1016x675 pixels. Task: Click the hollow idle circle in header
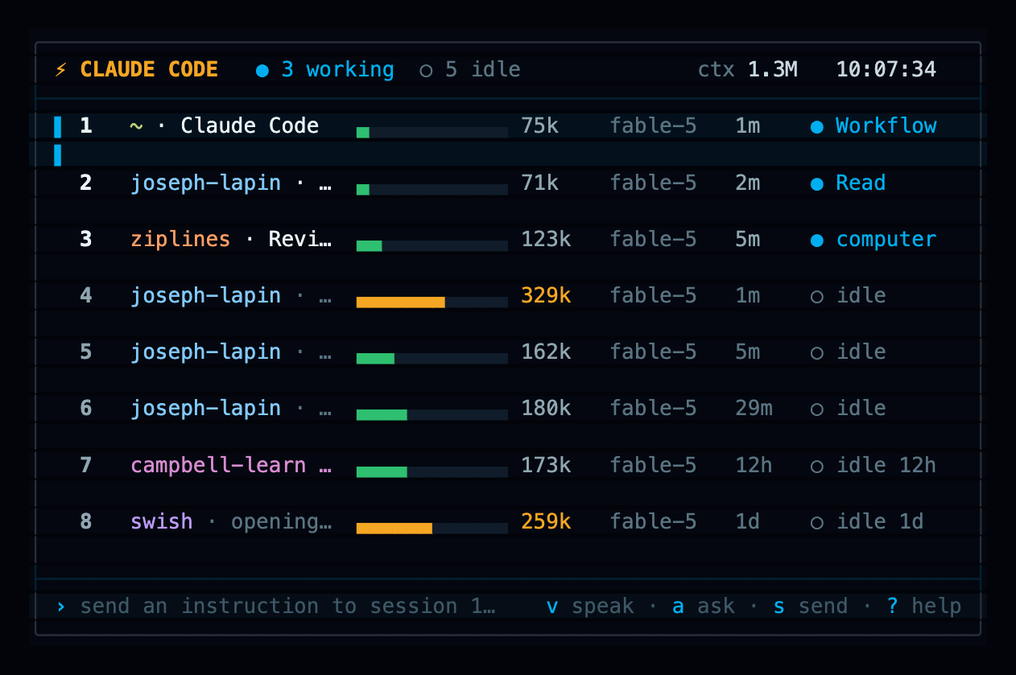(x=426, y=71)
